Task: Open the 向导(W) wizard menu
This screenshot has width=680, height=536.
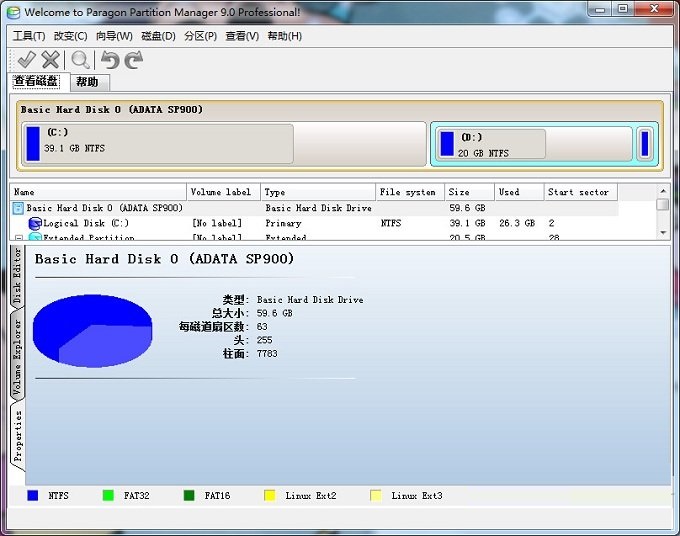Action: [114, 36]
